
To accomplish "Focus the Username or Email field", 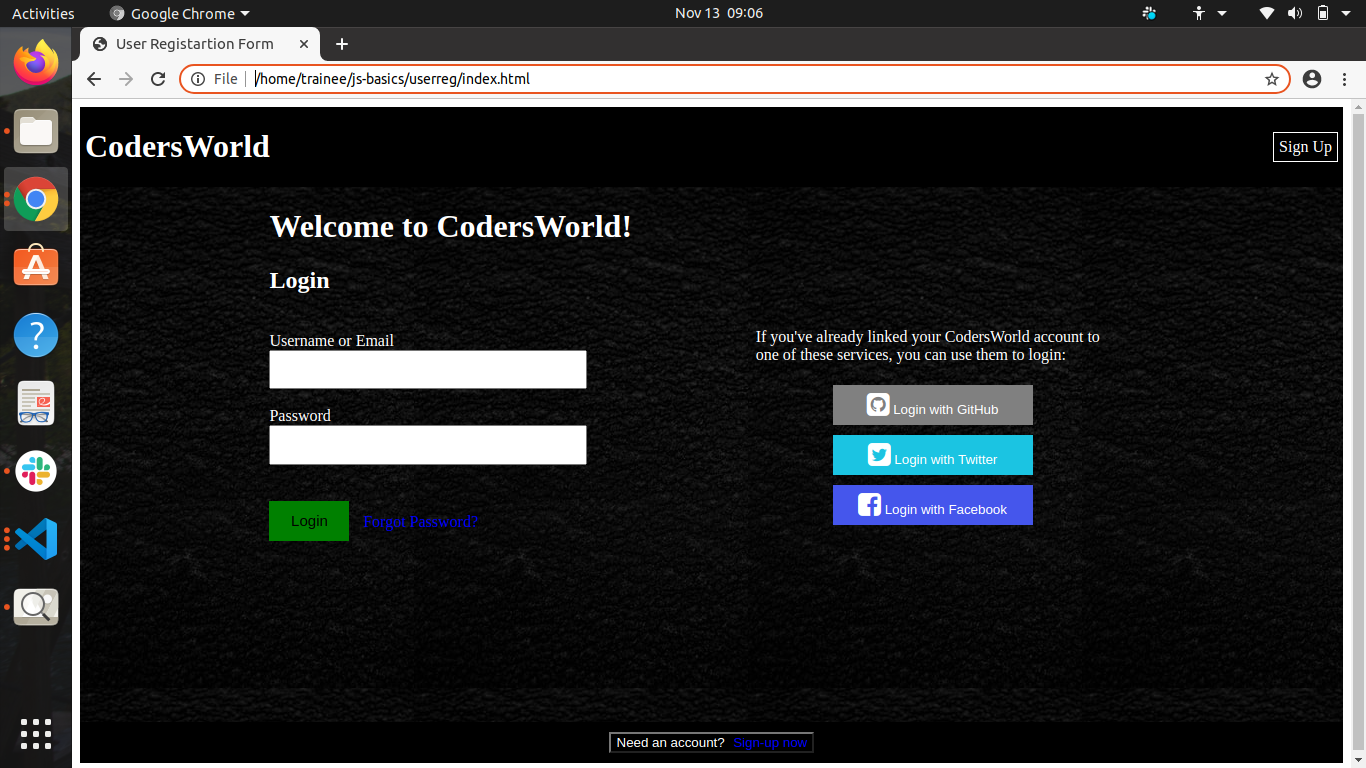I will click(x=428, y=369).
